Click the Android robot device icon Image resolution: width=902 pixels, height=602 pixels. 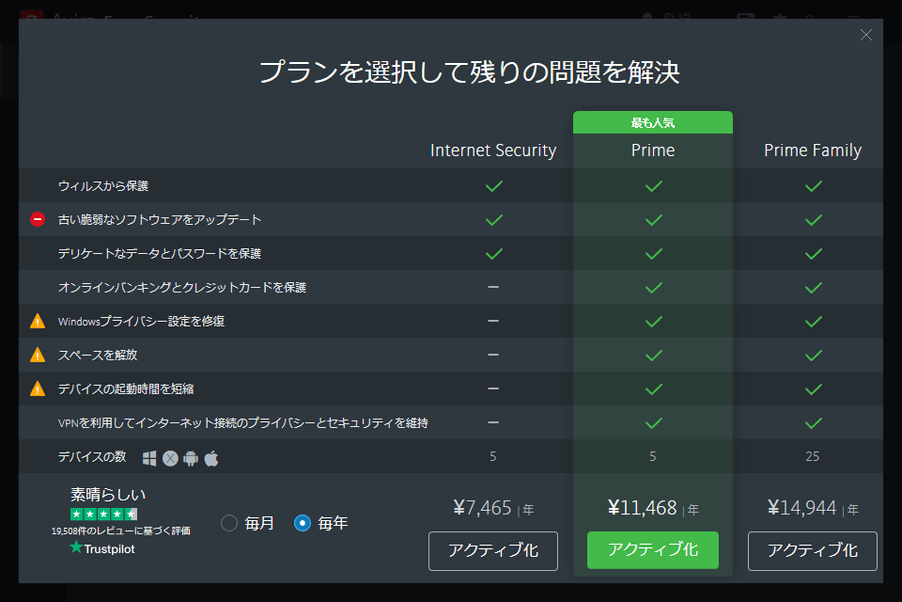pyautogui.click(x=190, y=458)
